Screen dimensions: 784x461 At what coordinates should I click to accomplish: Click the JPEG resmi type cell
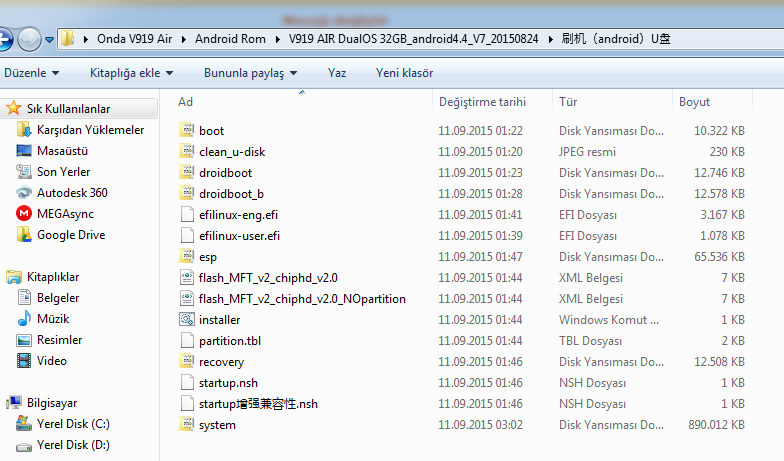[587, 152]
